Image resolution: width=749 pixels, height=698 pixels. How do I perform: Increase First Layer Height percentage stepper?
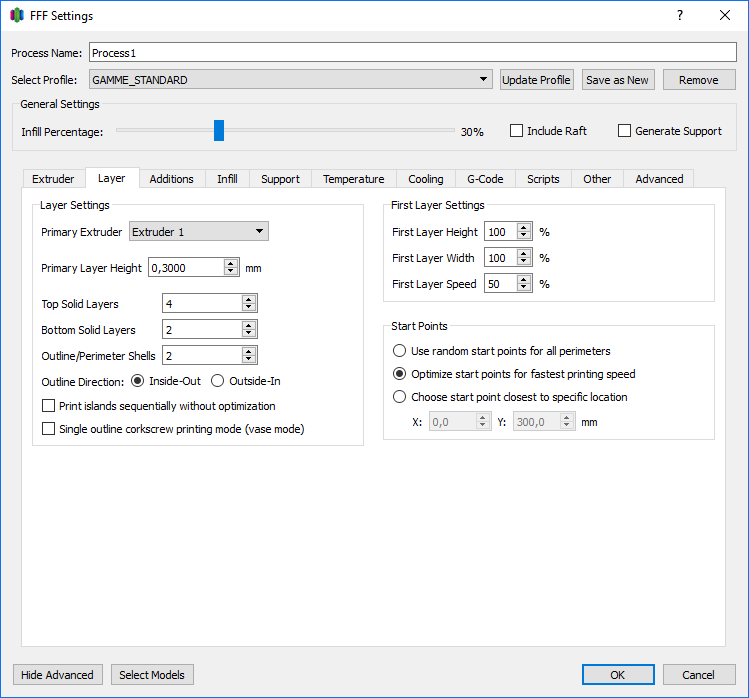click(x=525, y=228)
